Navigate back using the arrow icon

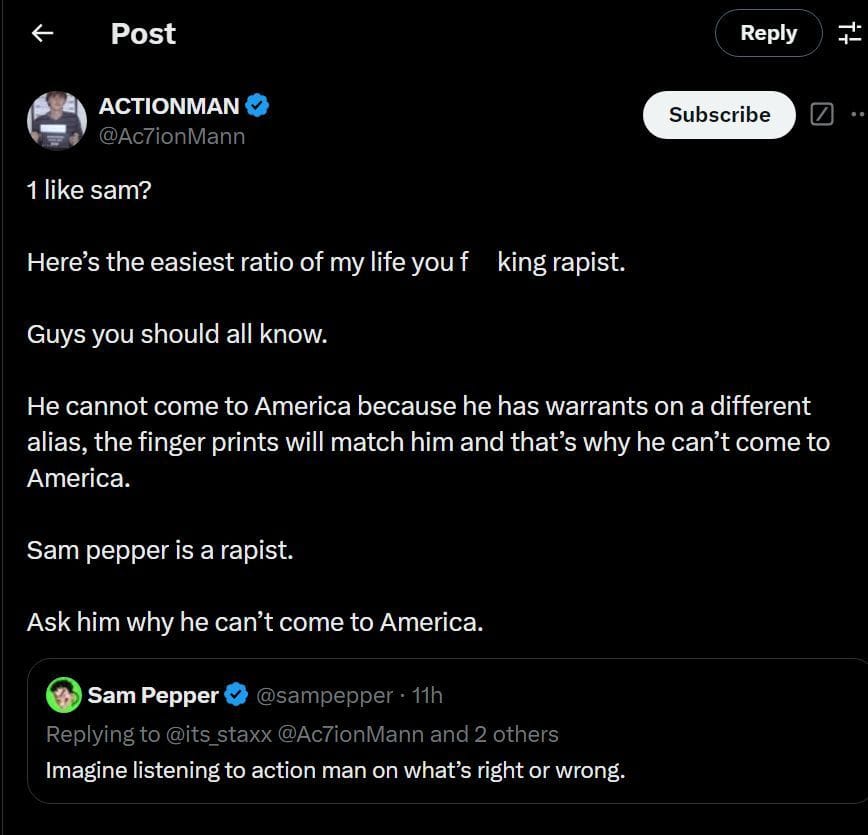pyautogui.click(x=41, y=33)
